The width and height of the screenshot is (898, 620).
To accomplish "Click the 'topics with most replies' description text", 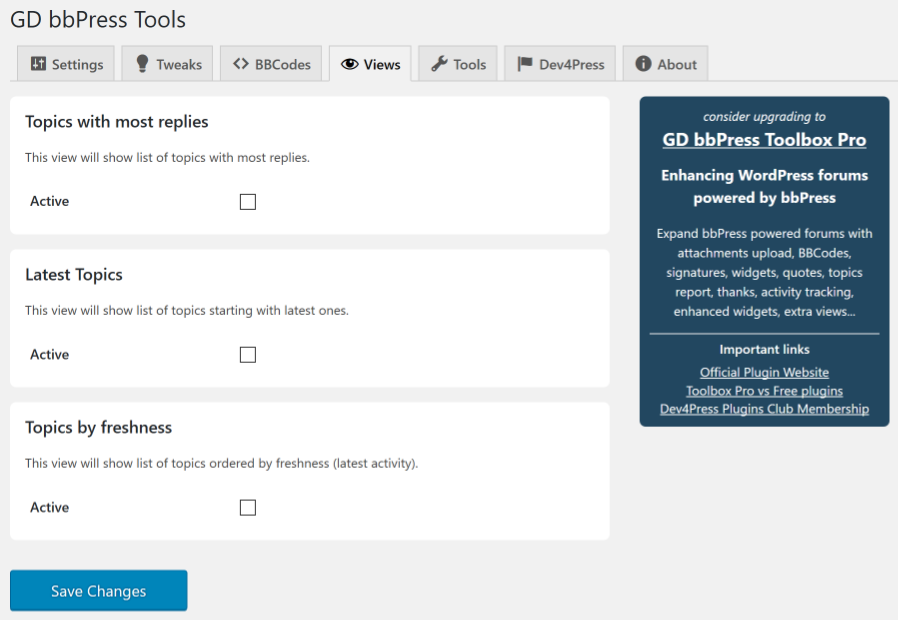I will click(x=167, y=157).
